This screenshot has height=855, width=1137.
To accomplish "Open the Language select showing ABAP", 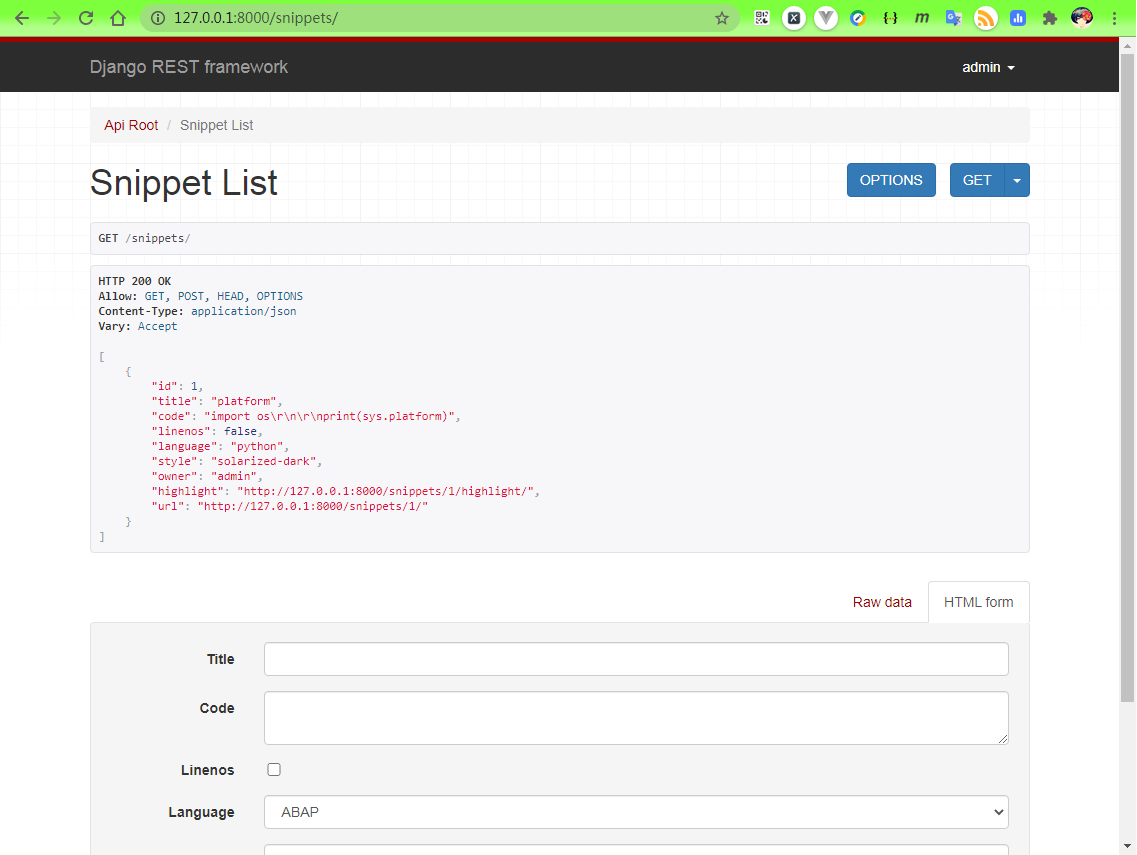I will [636, 812].
